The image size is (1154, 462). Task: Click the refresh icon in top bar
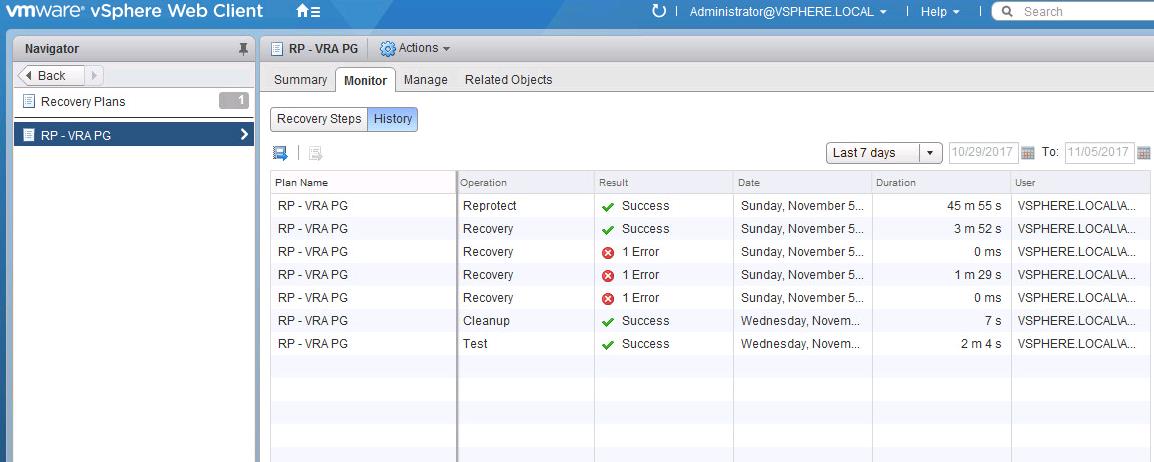coord(659,11)
